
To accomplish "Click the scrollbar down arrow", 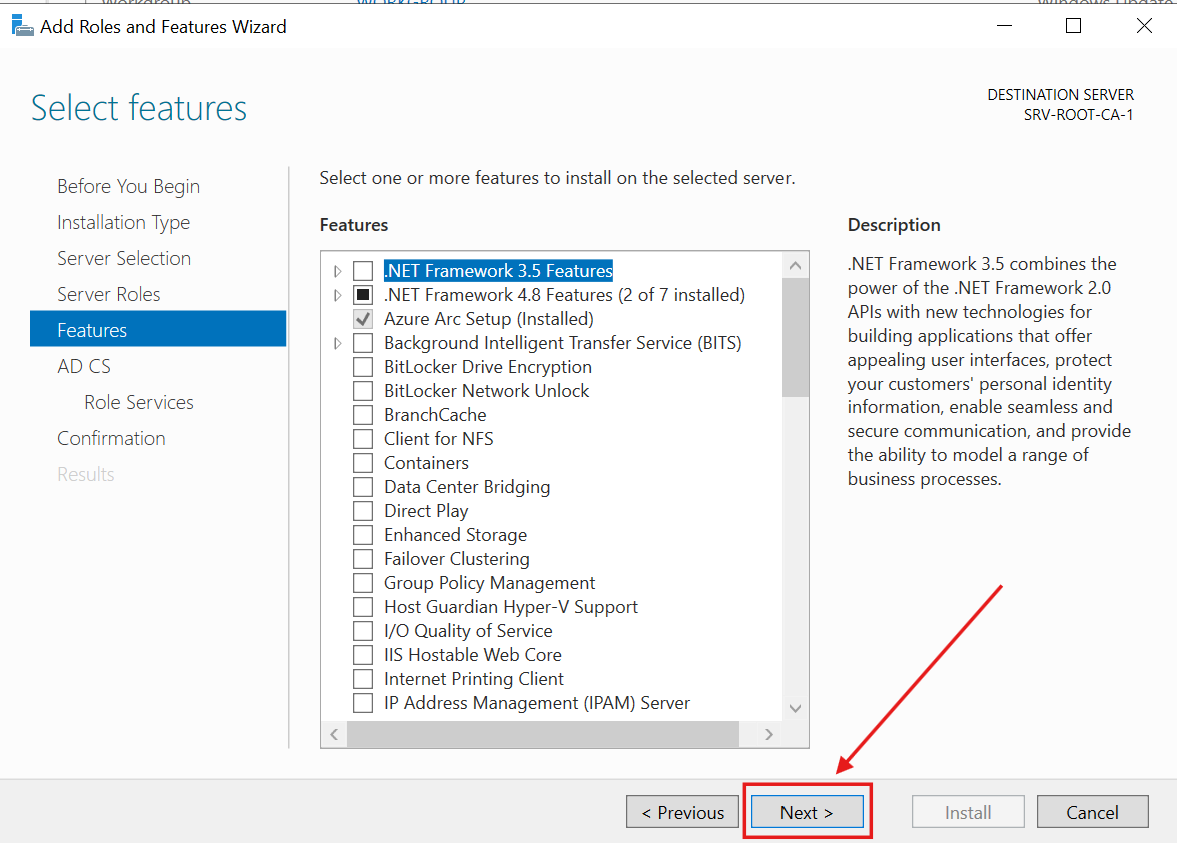I will 795,708.
